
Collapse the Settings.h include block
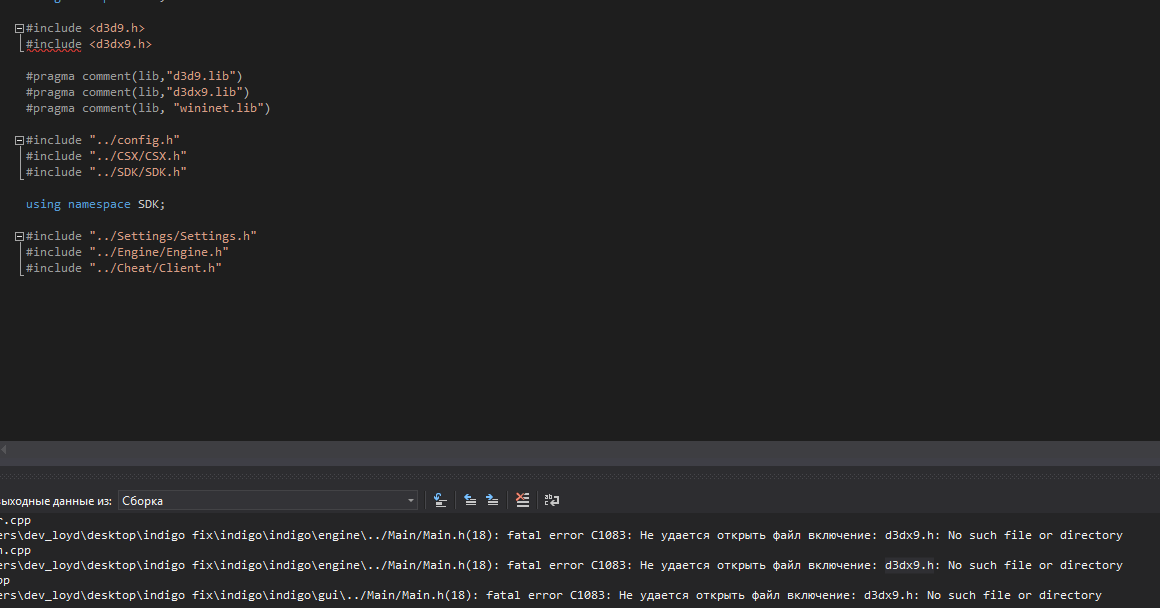coord(19,237)
